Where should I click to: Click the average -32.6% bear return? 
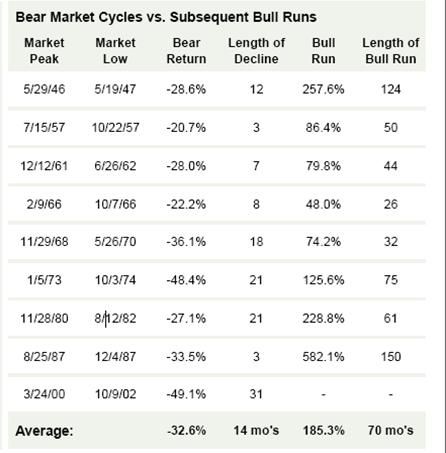(186, 430)
